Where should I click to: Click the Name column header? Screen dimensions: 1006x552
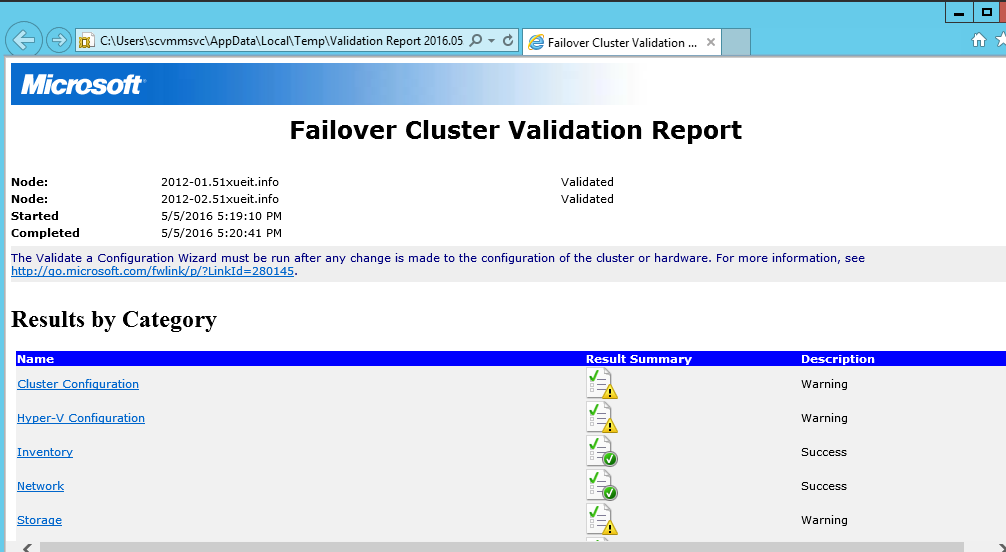pyautogui.click(x=35, y=359)
